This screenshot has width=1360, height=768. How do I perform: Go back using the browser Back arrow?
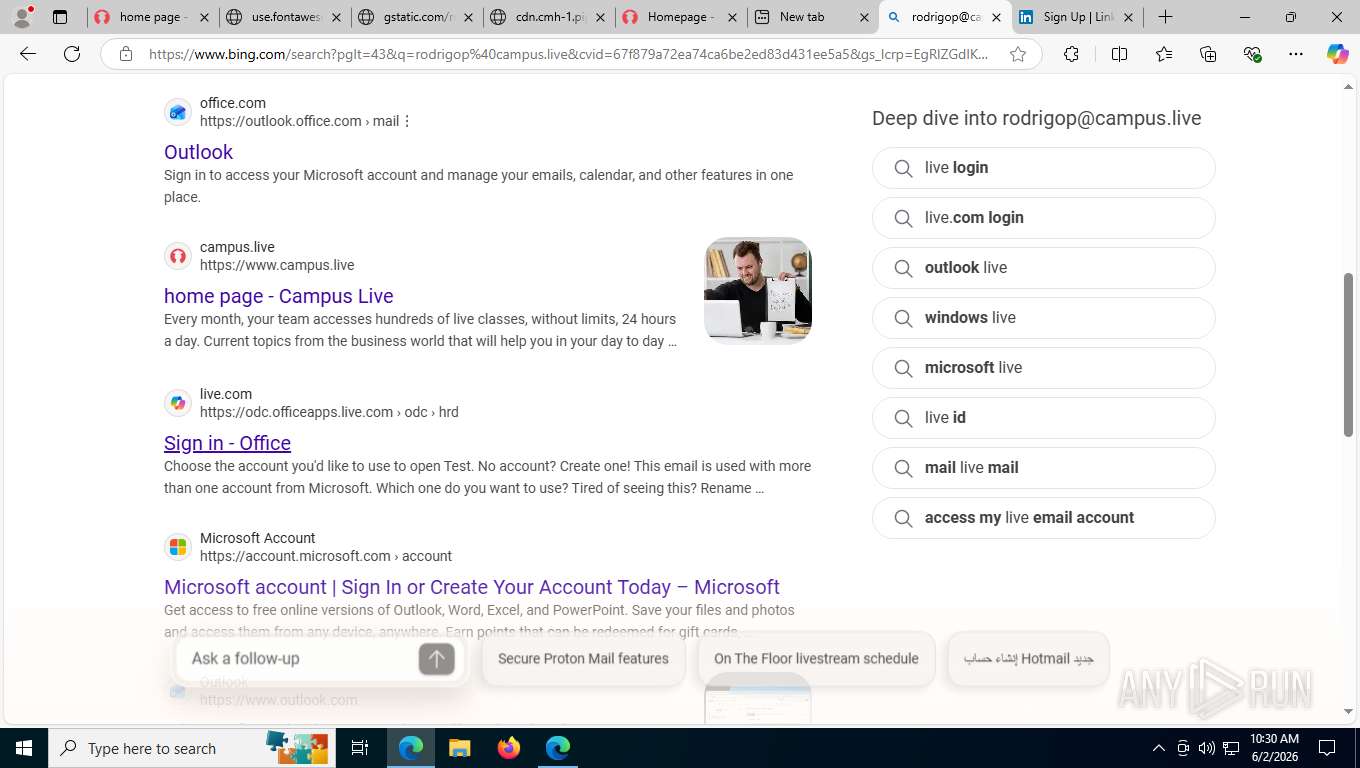click(x=28, y=54)
